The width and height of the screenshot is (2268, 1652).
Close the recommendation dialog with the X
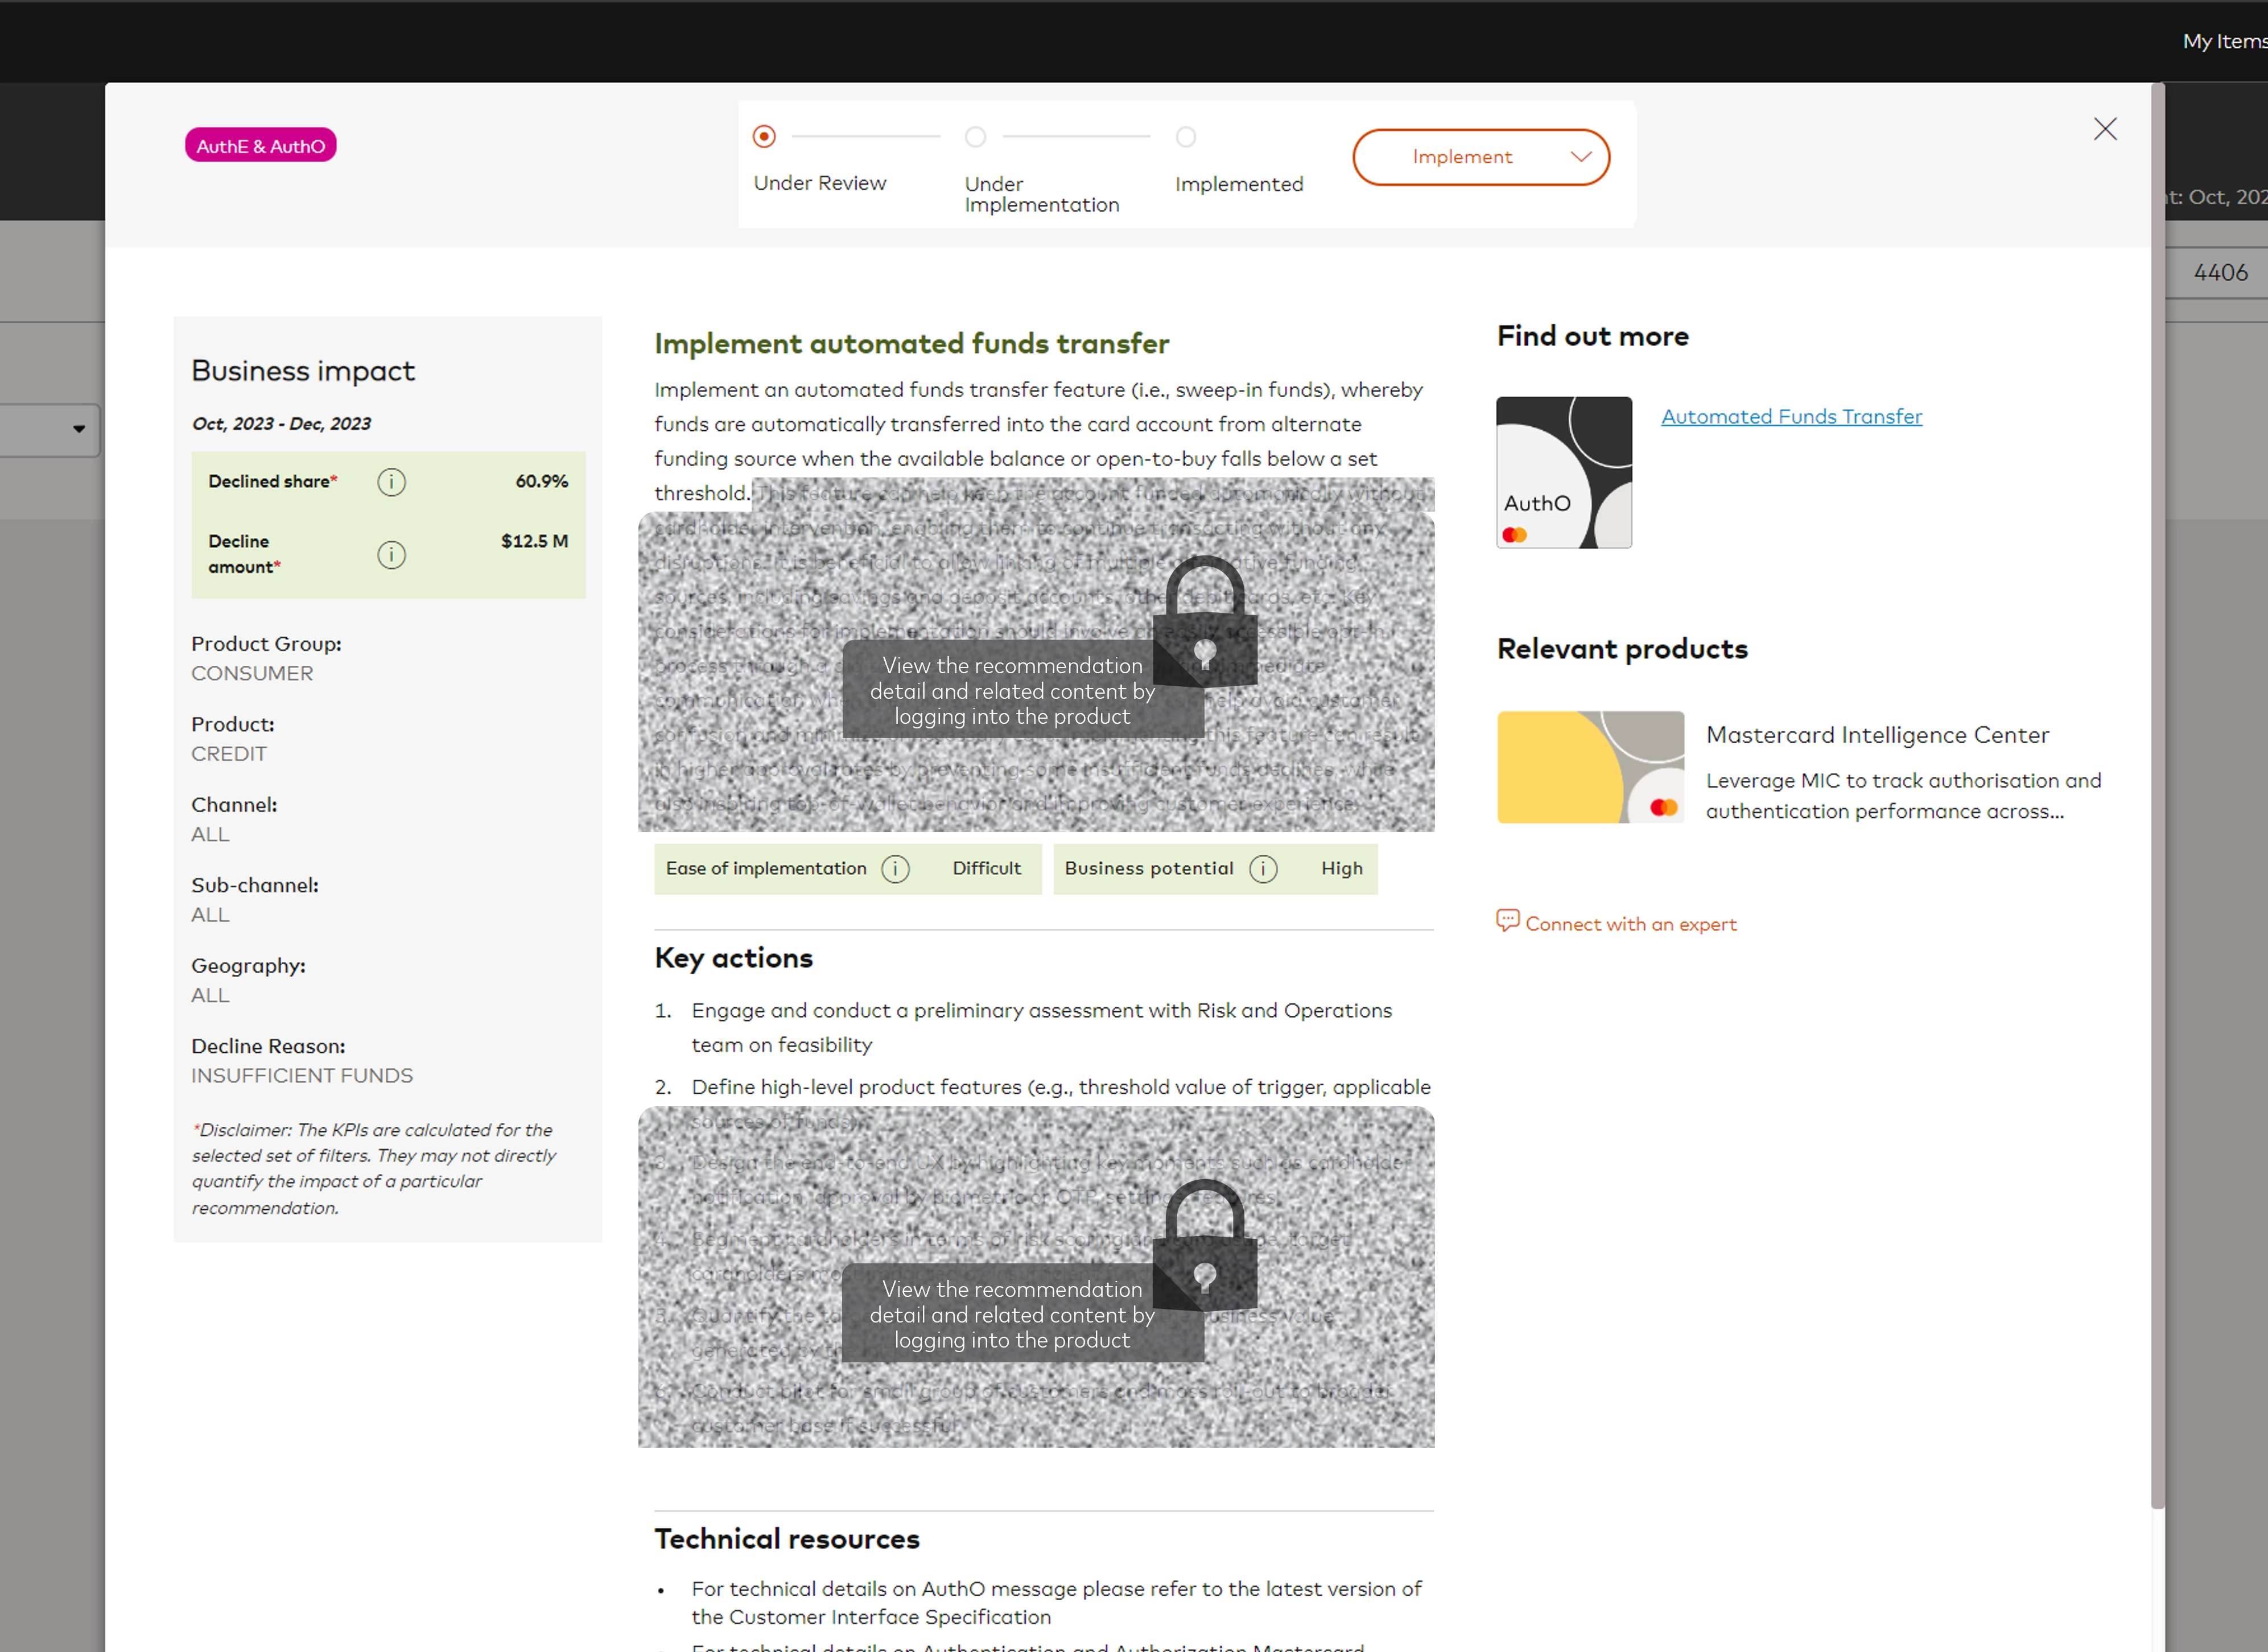point(2105,129)
